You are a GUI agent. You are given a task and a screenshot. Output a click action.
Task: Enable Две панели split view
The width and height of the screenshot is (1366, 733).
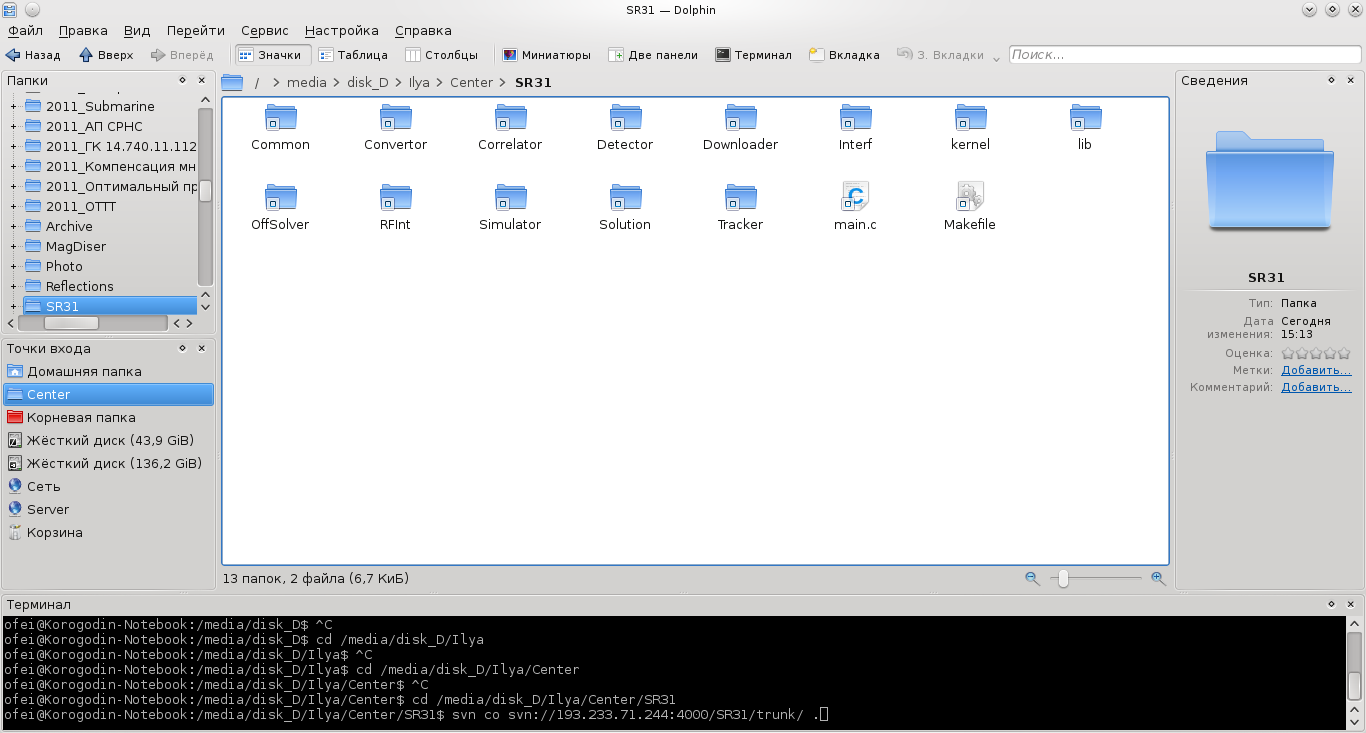click(x=652, y=55)
